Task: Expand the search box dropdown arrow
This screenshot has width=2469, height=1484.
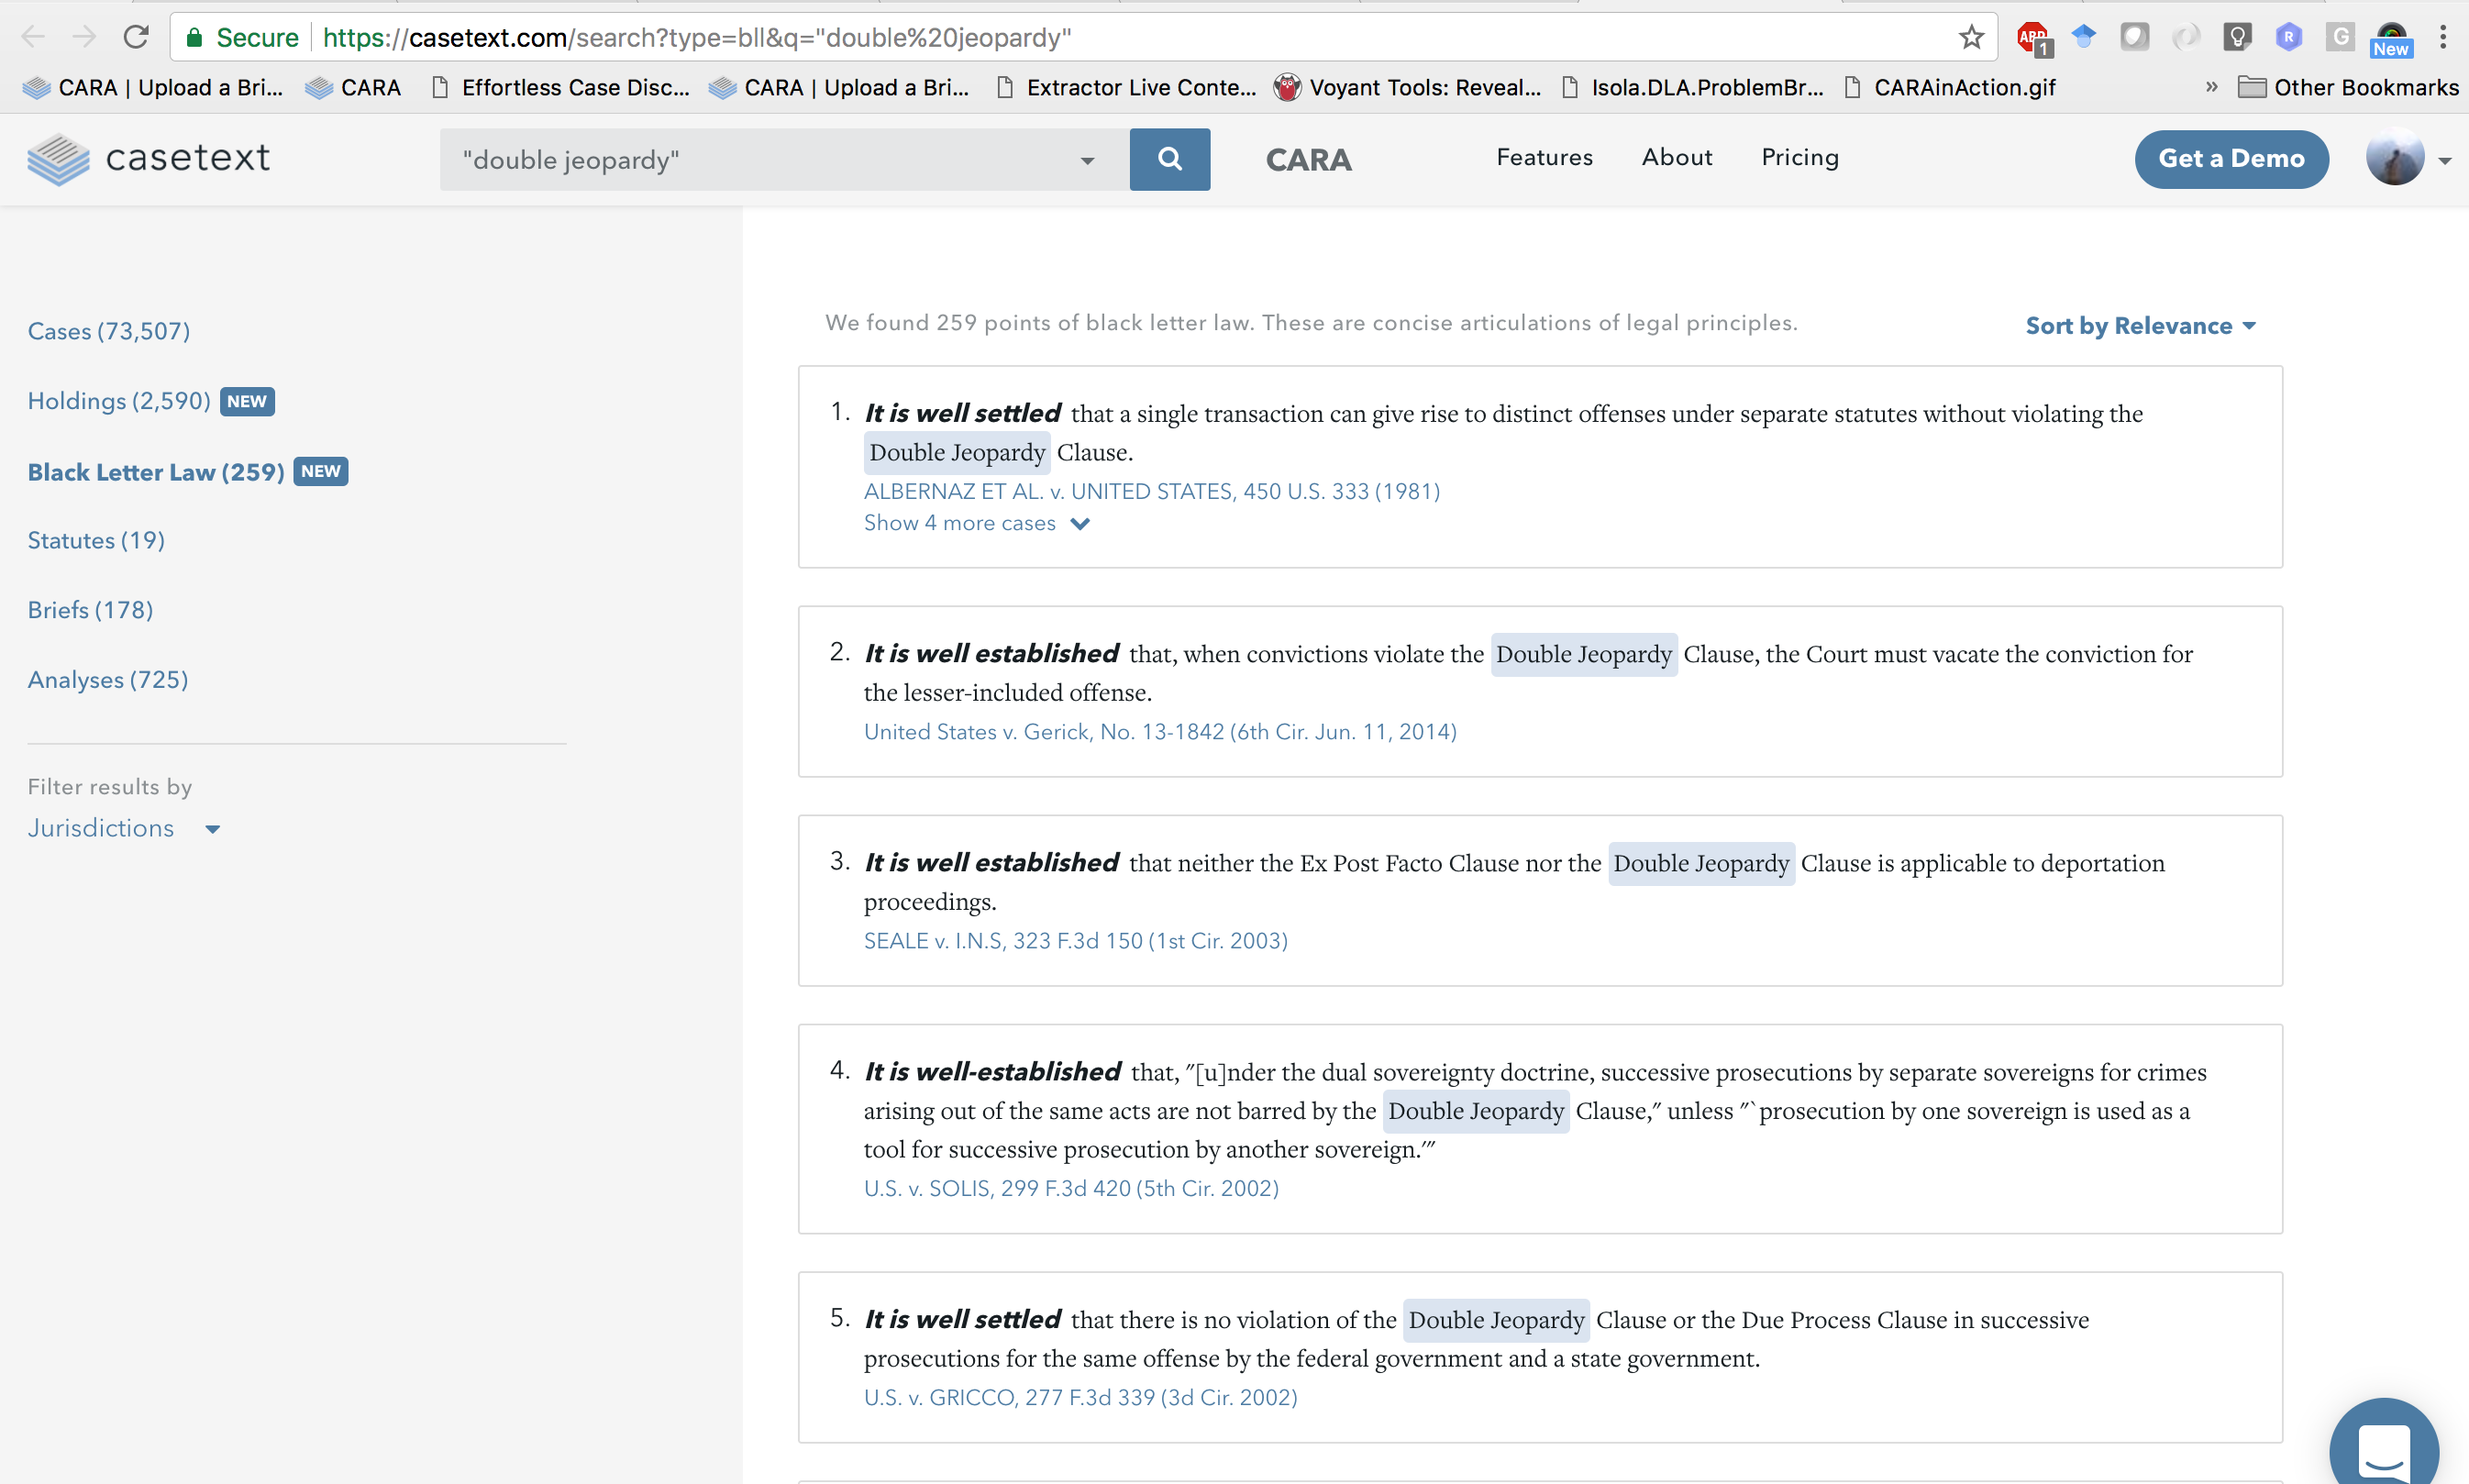Action: point(1087,161)
